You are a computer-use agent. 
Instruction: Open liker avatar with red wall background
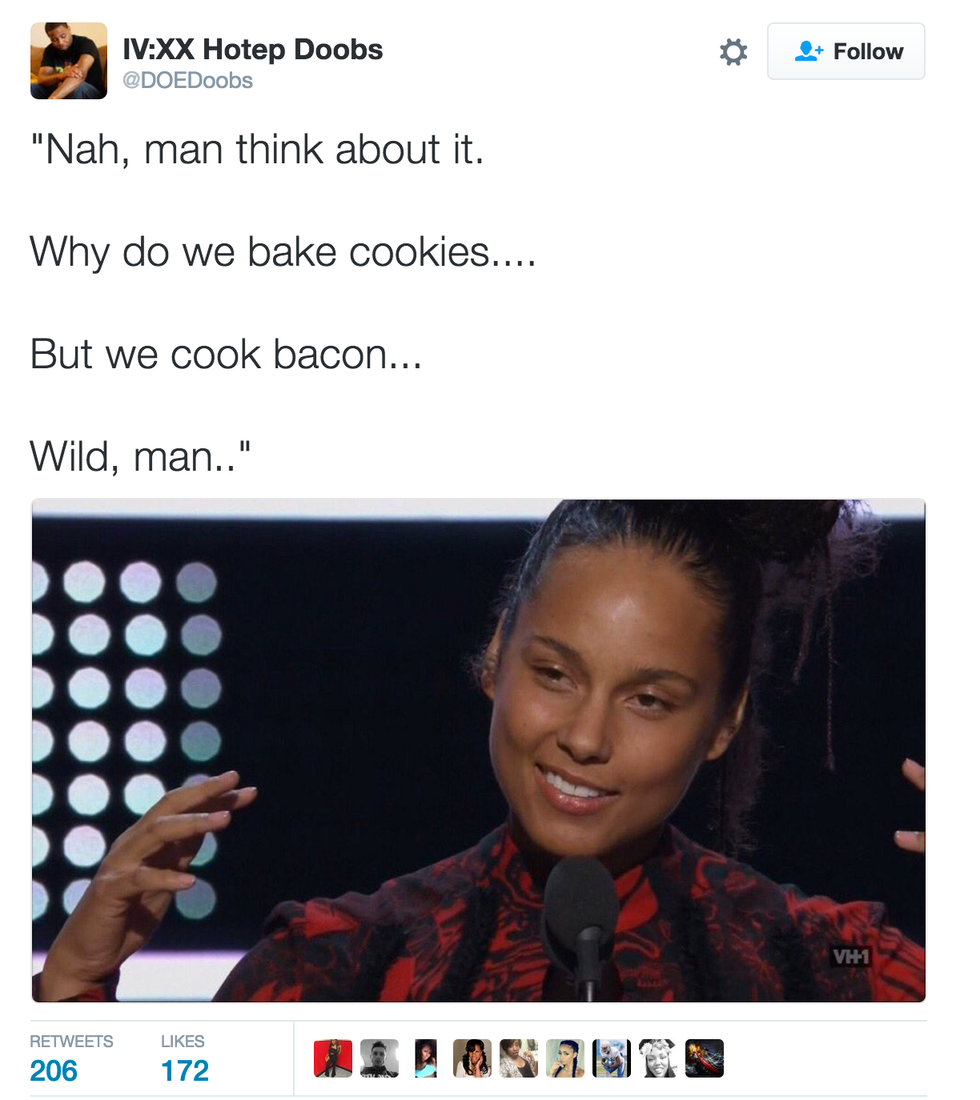pyautogui.click(x=333, y=1058)
